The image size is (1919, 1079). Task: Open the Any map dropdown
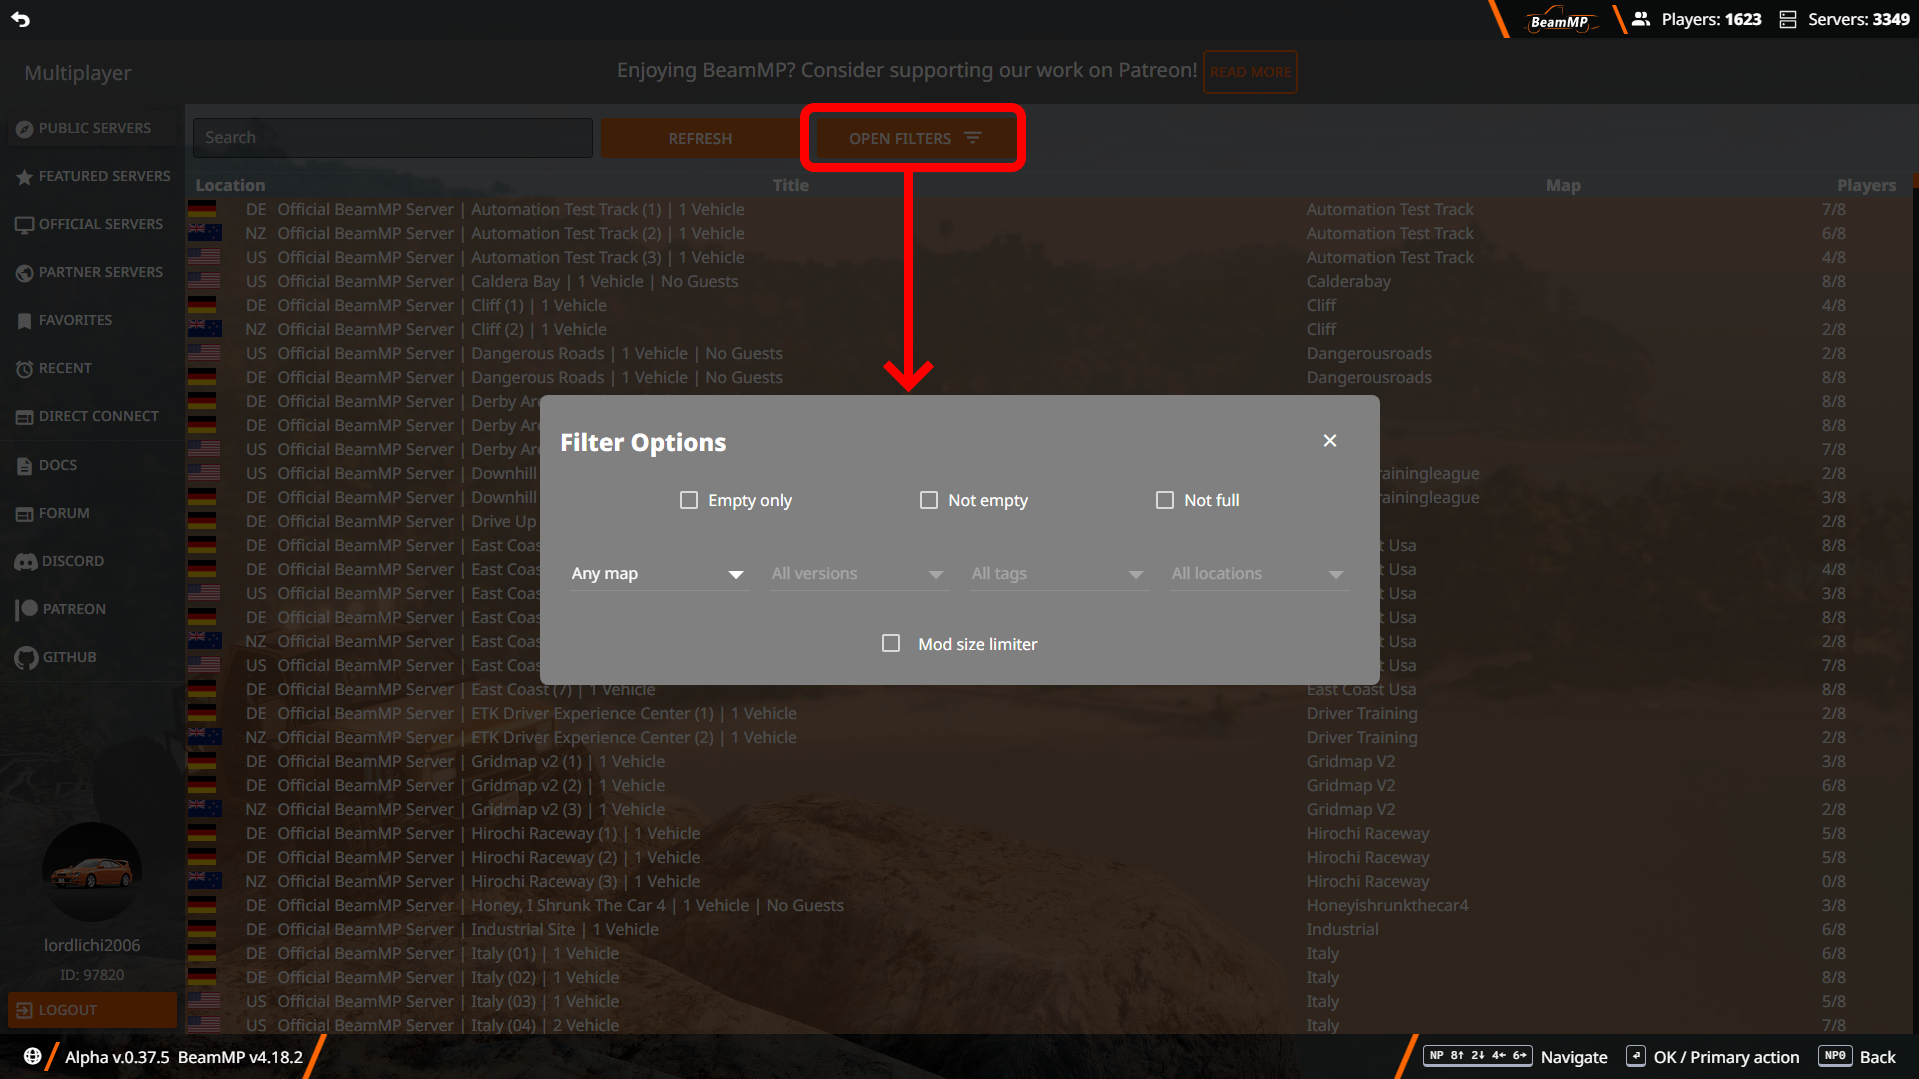point(659,574)
